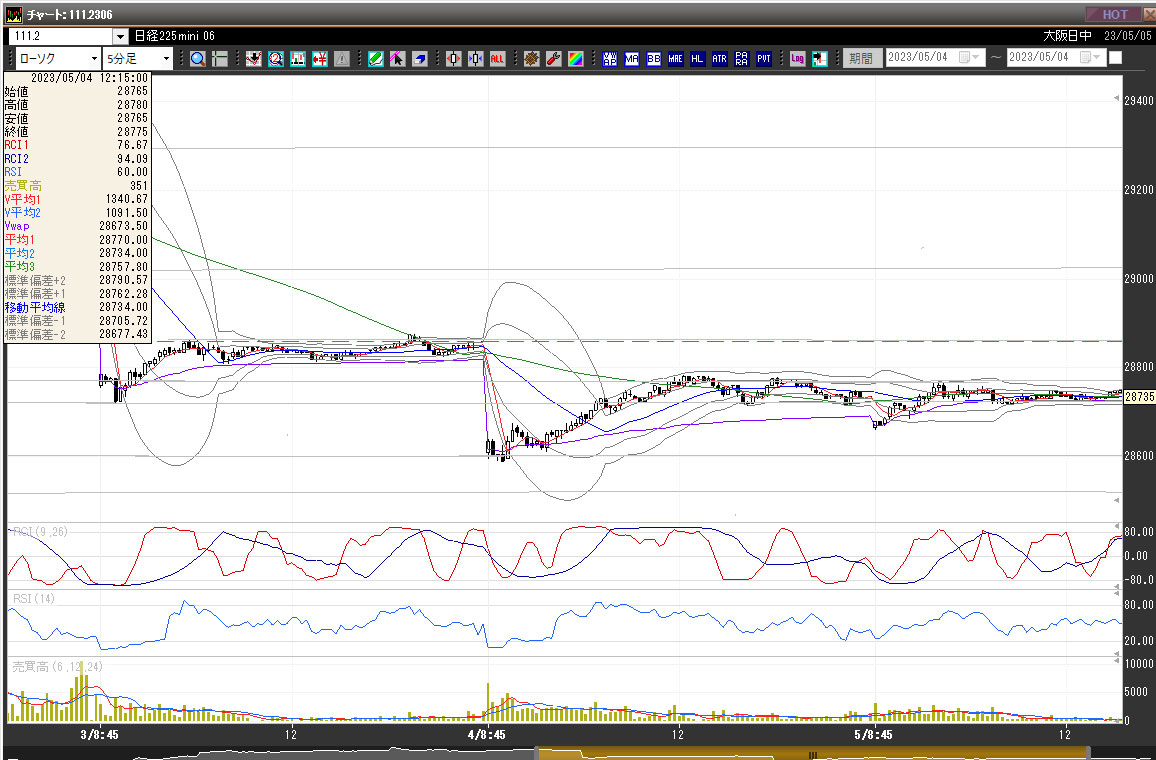Click the crosshair cursor icon
The height and width of the screenshot is (760, 1156).
220,58
